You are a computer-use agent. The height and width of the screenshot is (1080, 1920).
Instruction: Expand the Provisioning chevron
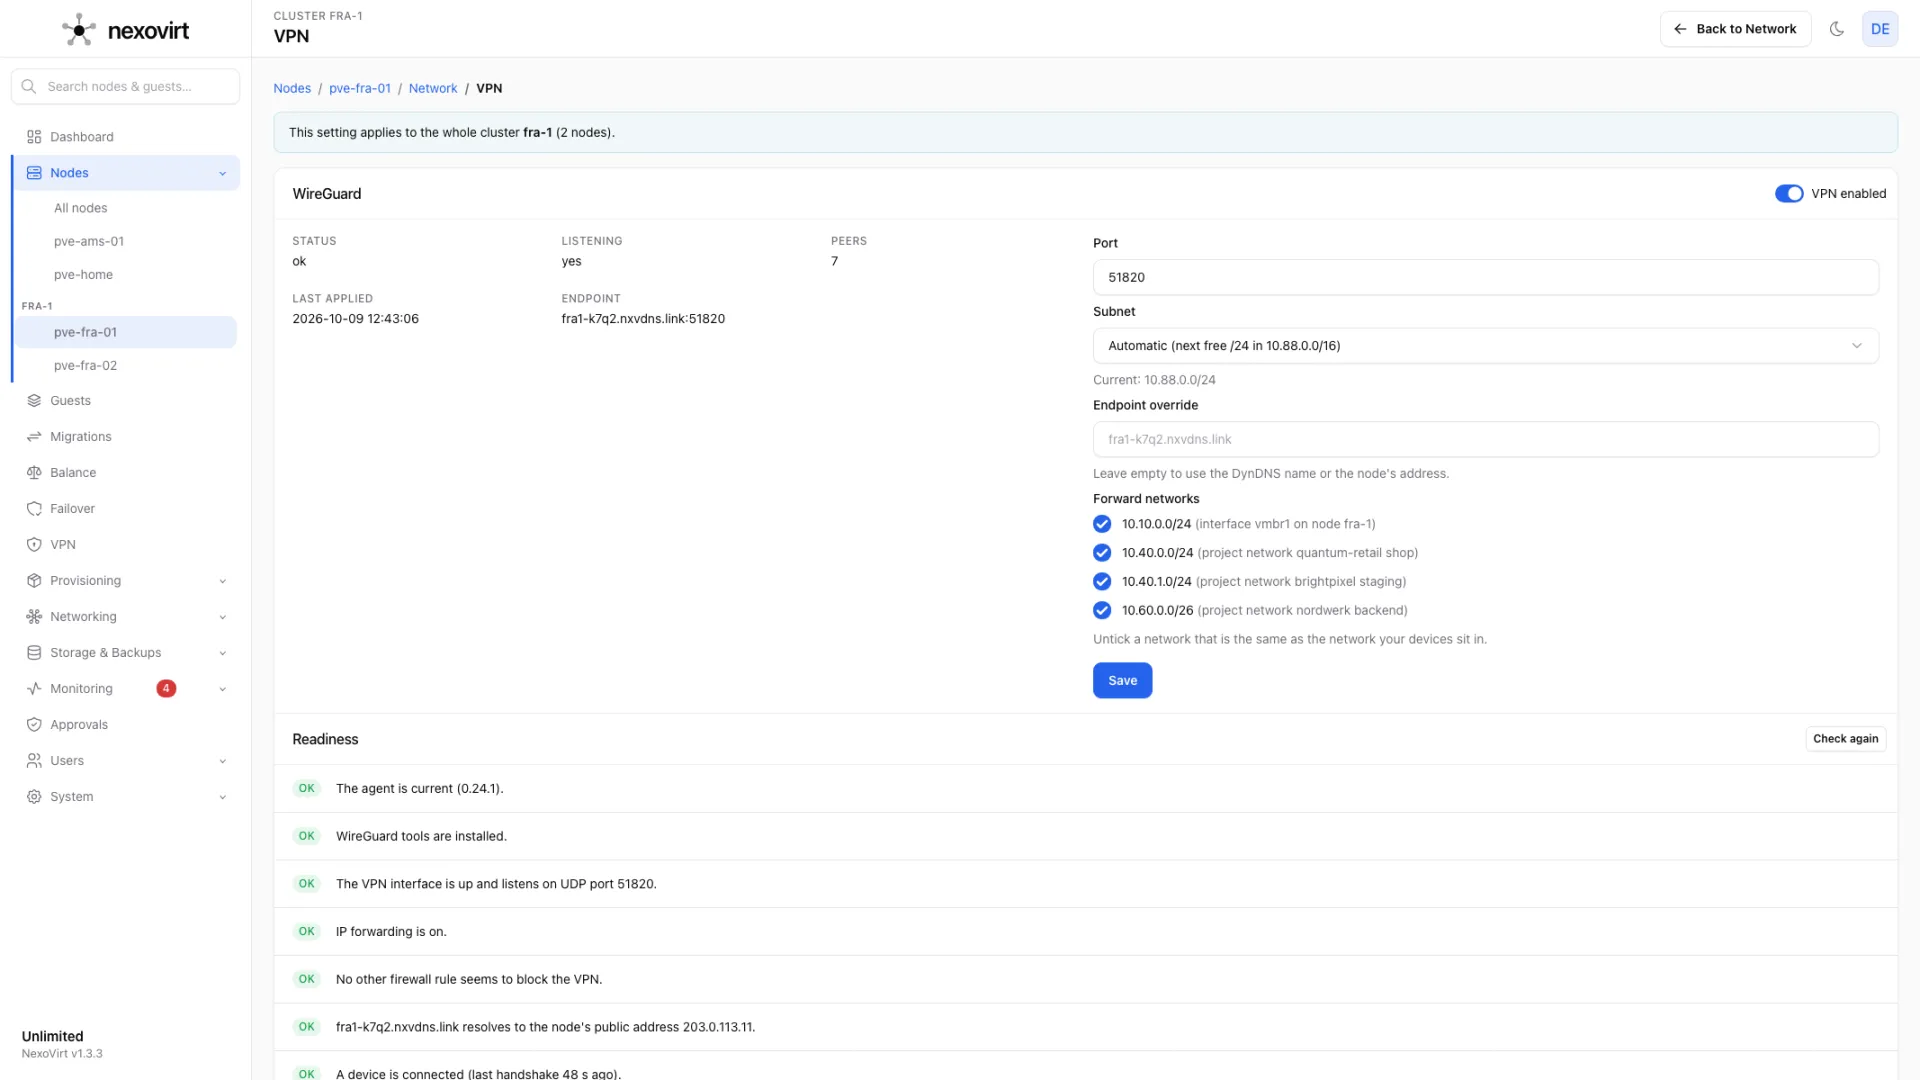[222, 581]
